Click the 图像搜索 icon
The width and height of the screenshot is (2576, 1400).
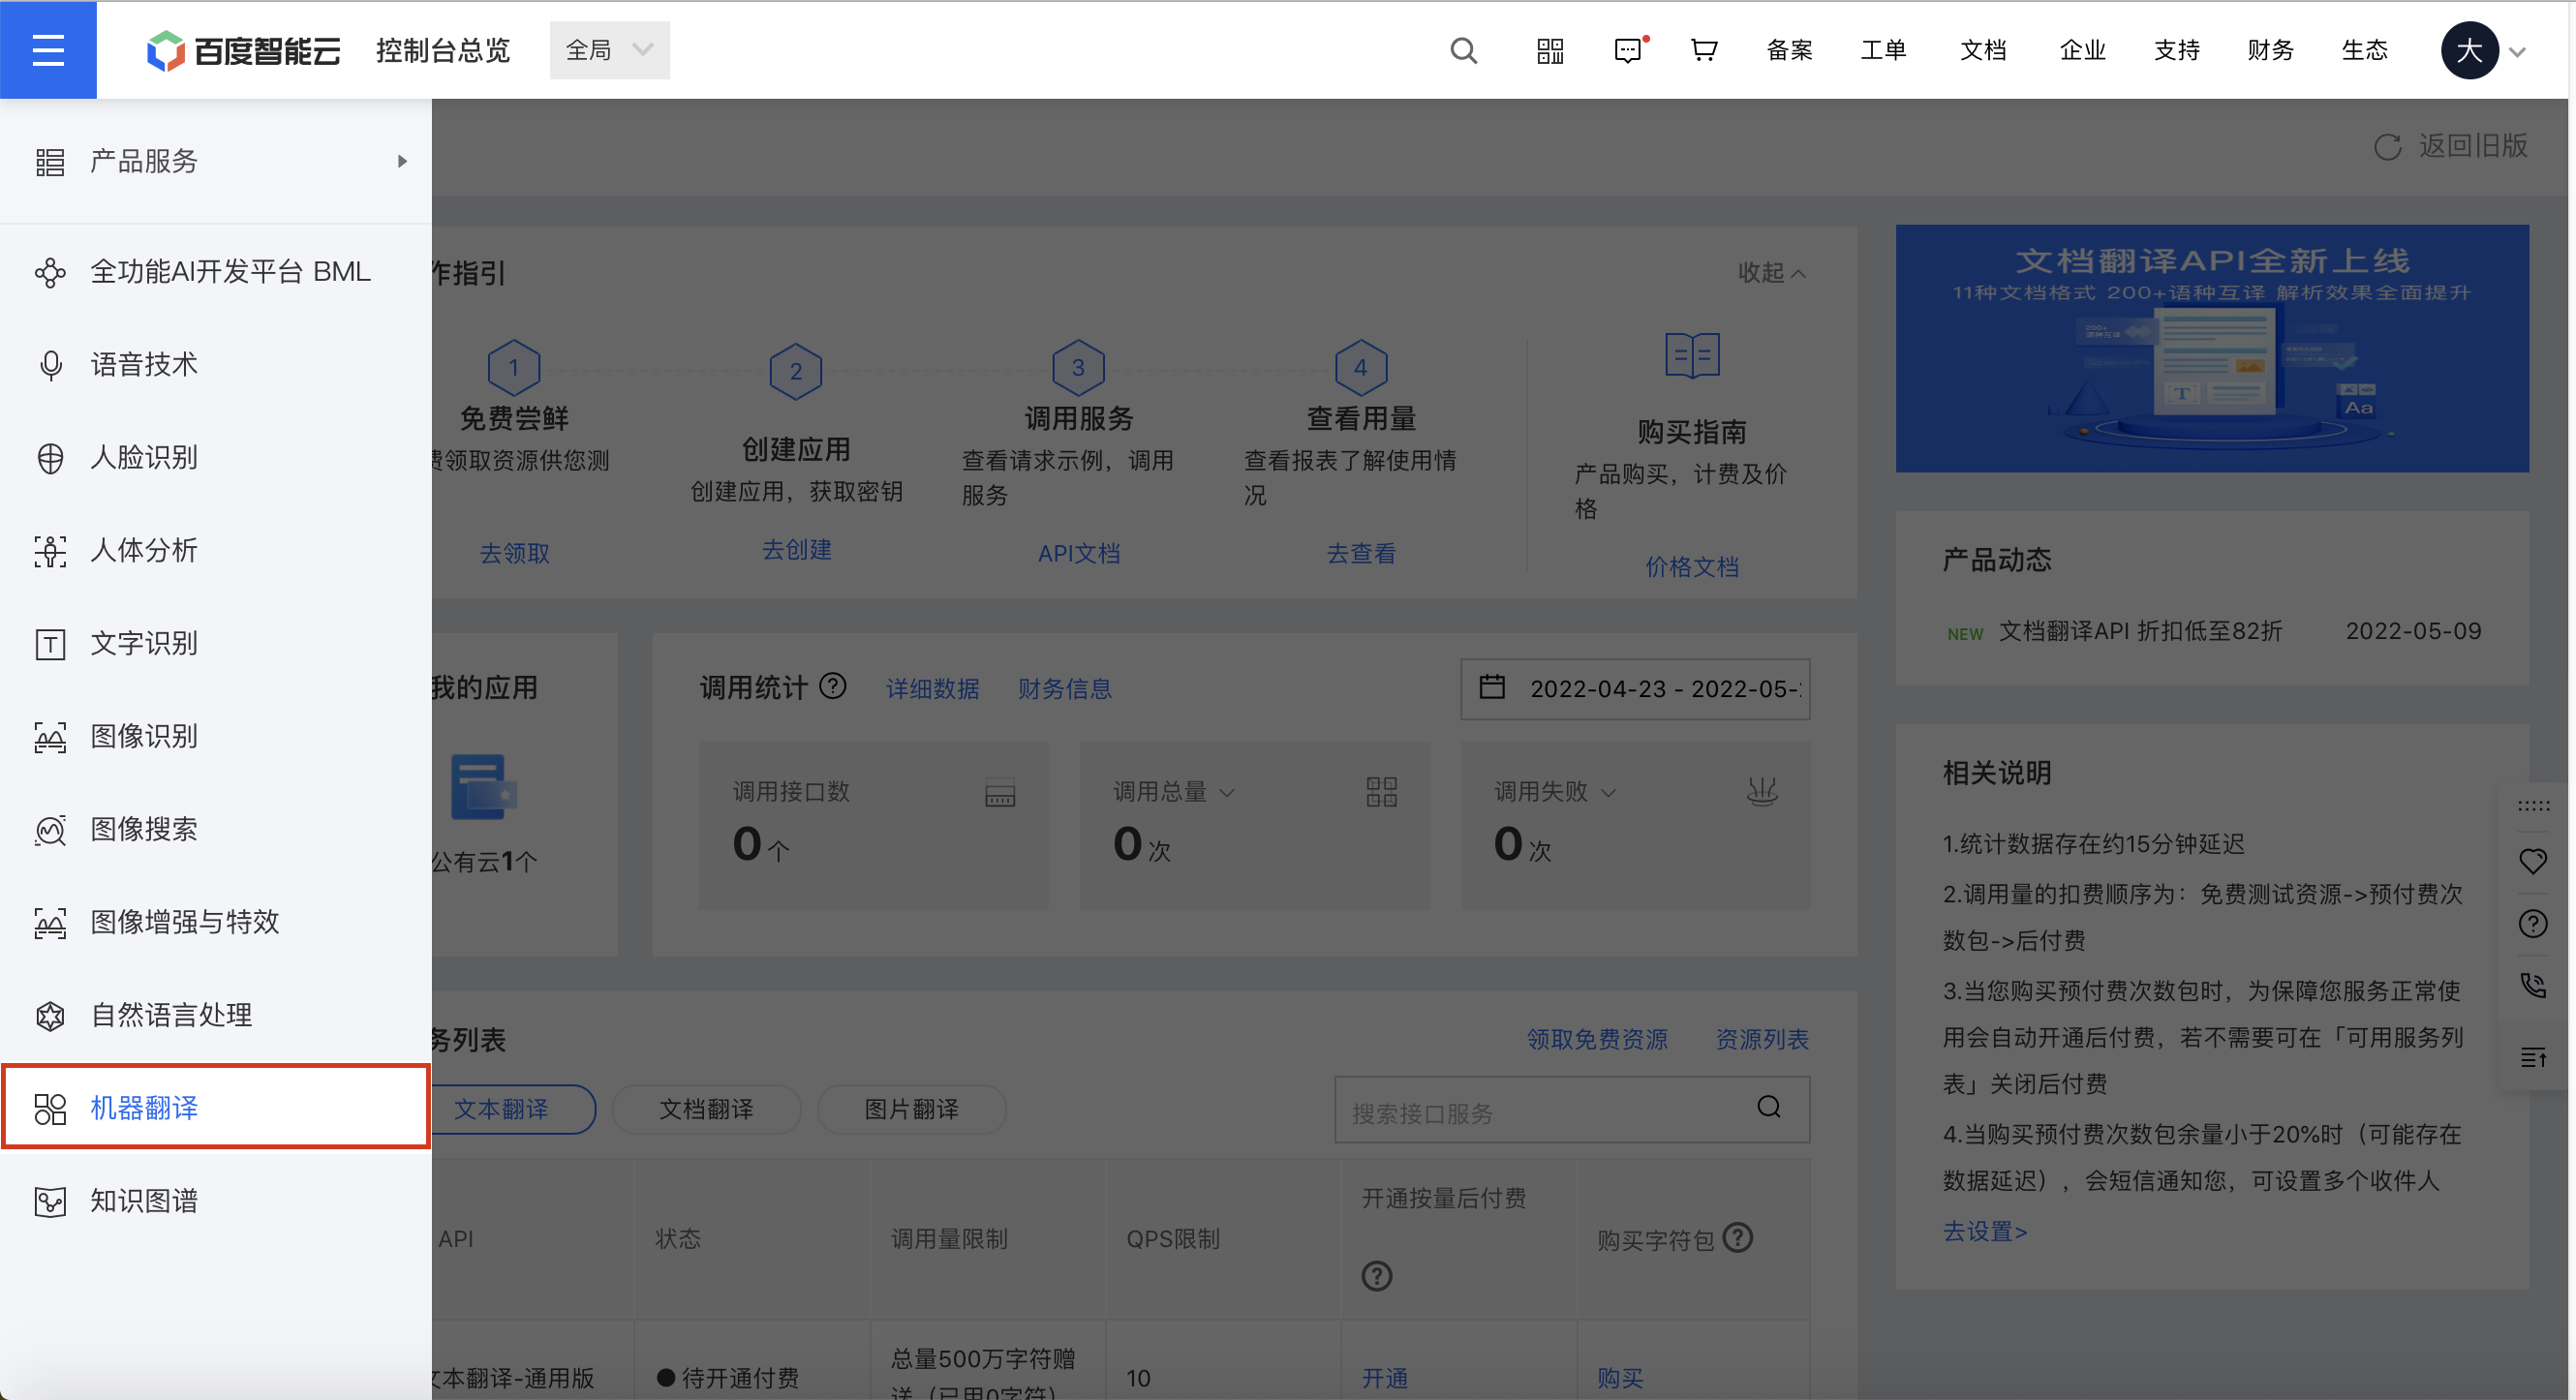[x=50, y=830]
